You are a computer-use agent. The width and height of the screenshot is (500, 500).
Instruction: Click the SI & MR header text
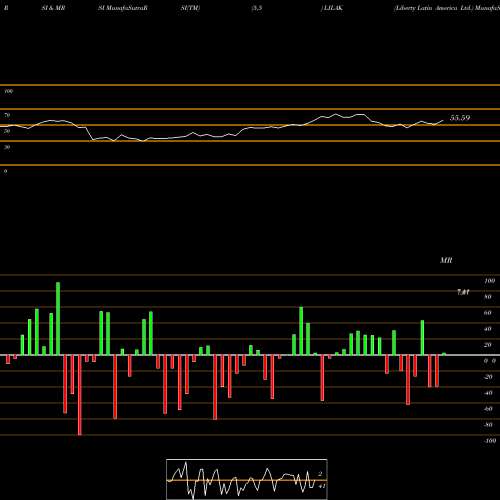[x=53, y=8]
